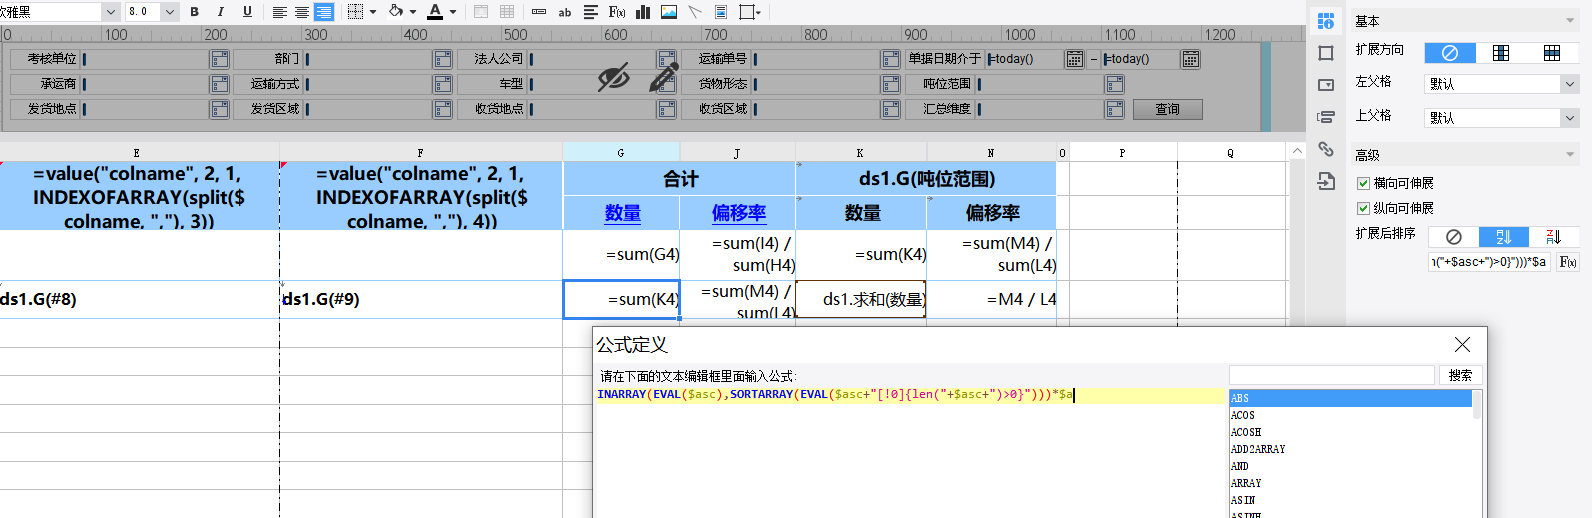Click the underline formatting icon
Screen dimensions: 1592x518
click(247, 12)
